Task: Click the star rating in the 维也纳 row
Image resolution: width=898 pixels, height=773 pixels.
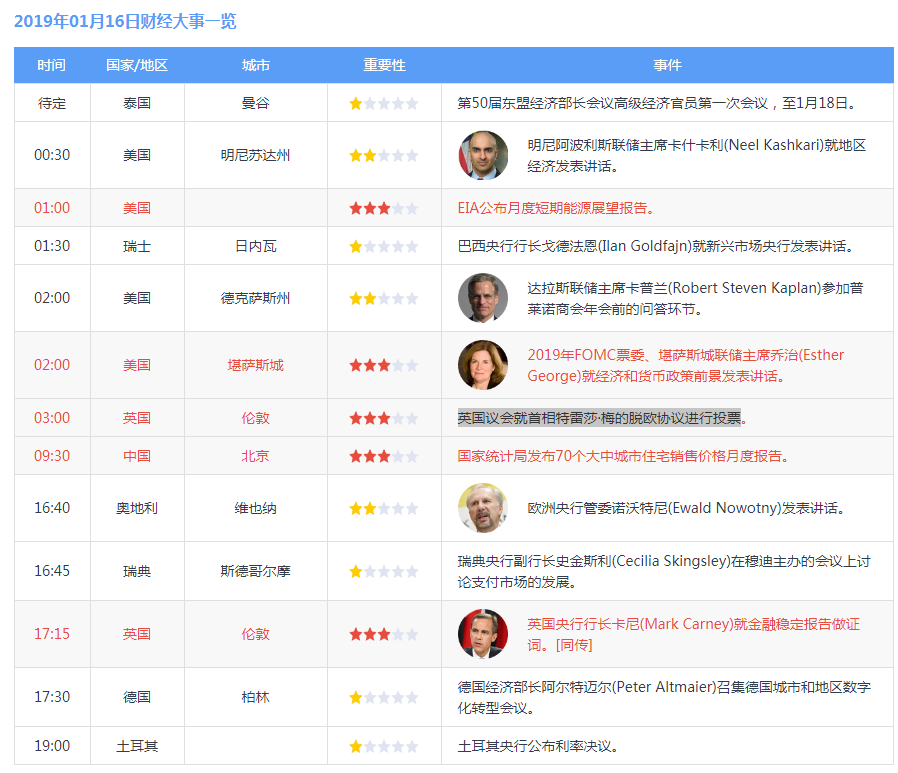Action: point(384,508)
